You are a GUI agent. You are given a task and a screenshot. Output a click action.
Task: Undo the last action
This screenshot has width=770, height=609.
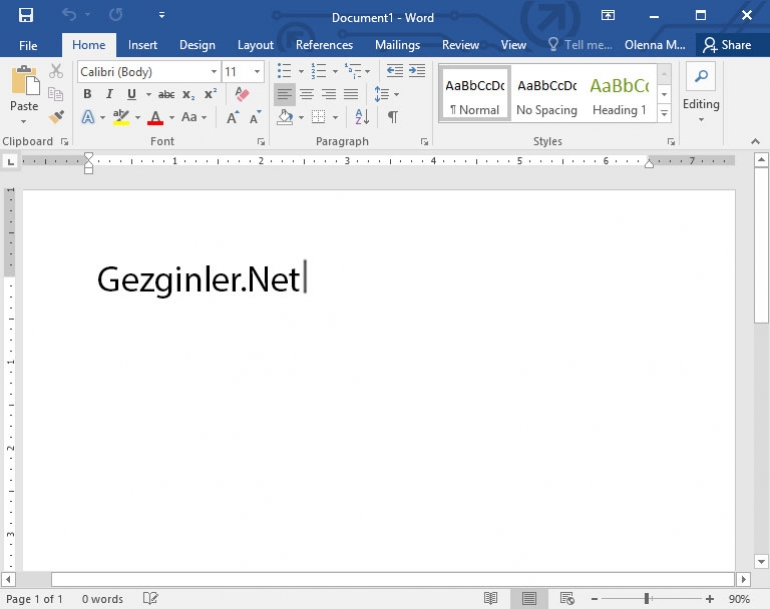69,15
